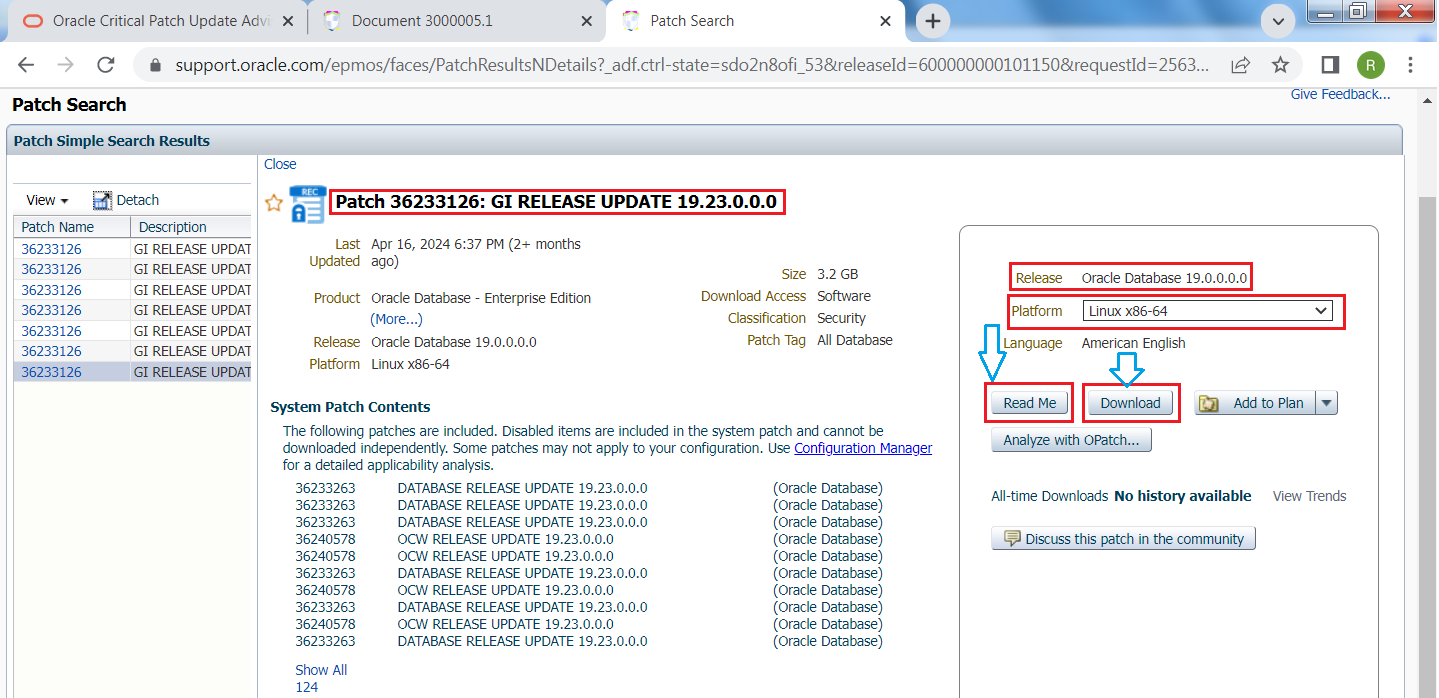The image size is (1439, 698).
Task: Click the 'All Database' patch tag value
Action: coord(855,340)
